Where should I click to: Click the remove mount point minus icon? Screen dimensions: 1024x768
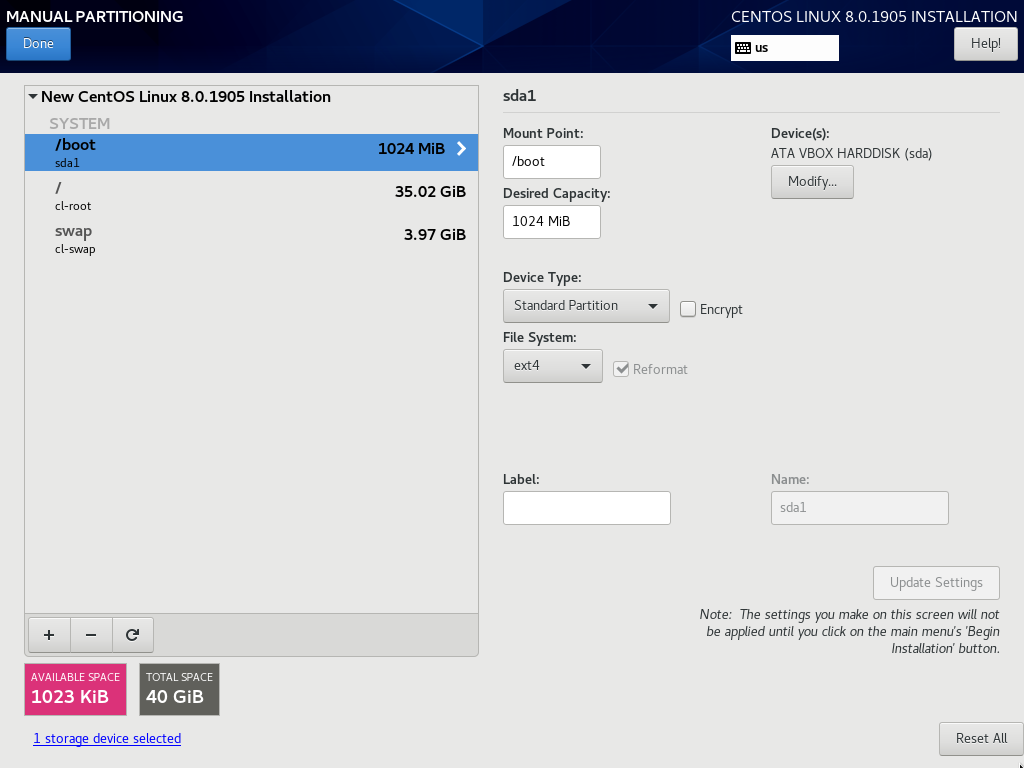(x=91, y=634)
